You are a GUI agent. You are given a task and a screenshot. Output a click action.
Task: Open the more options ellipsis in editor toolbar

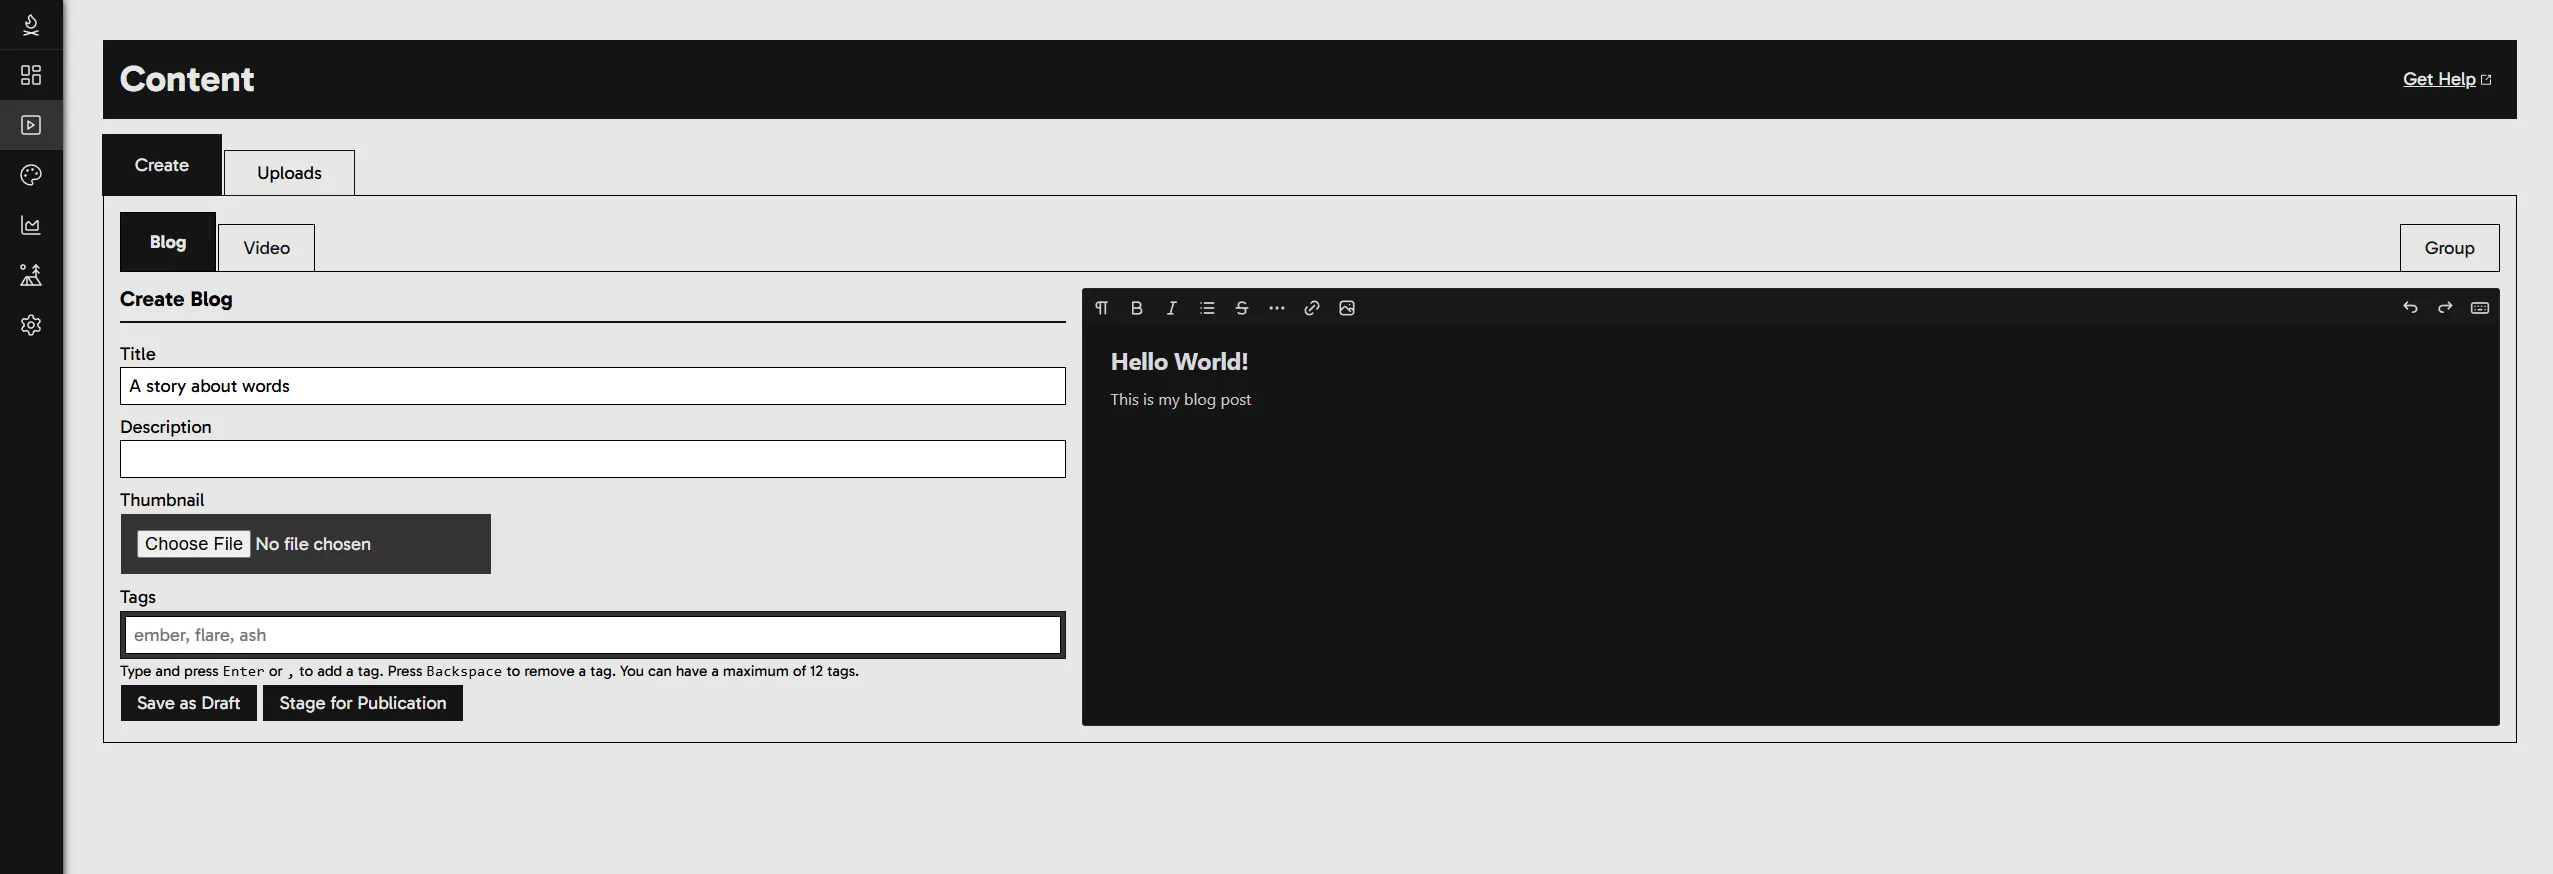tap(1277, 308)
